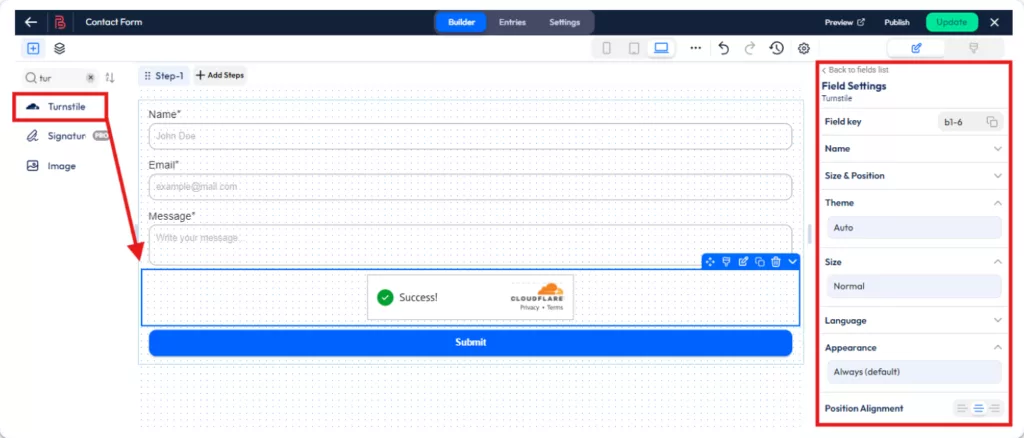Click the Publish button
Image resolution: width=1024 pixels, height=438 pixels.
click(x=897, y=22)
